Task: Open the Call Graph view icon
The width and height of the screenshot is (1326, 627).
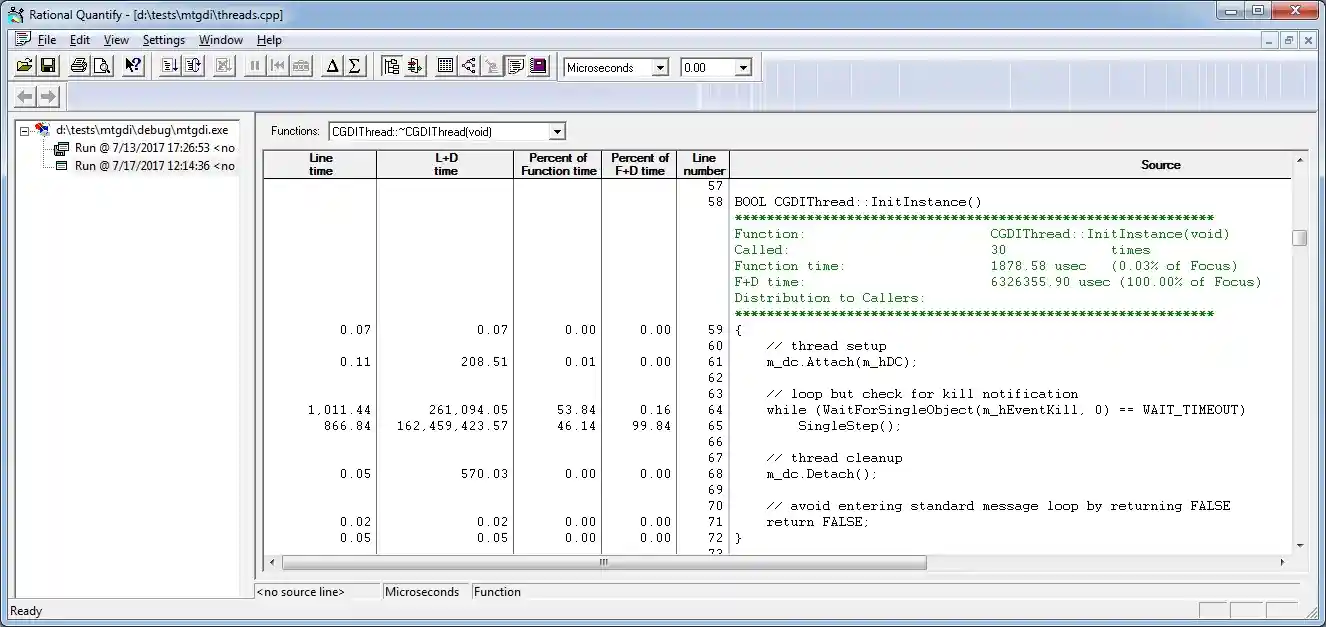Action: pos(468,67)
